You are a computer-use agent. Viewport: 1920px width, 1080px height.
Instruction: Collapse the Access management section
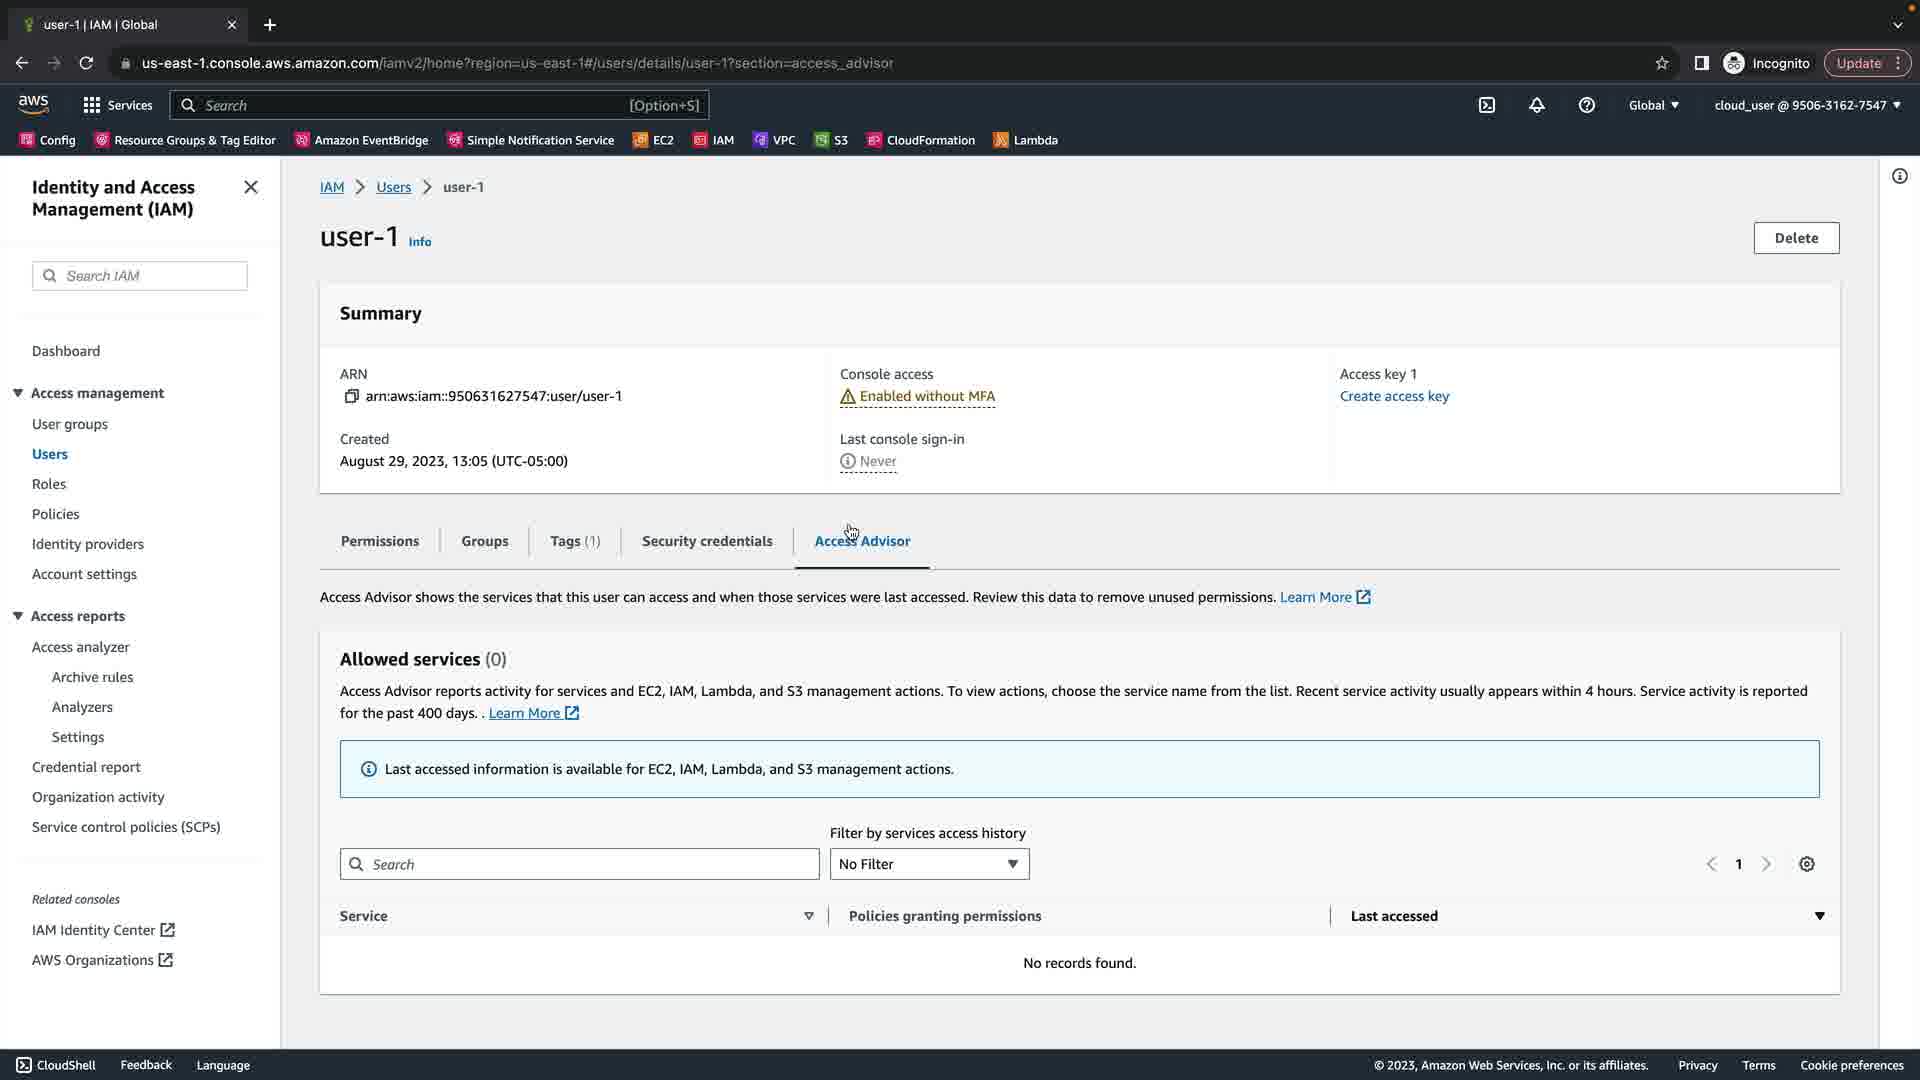coord(18,393)
